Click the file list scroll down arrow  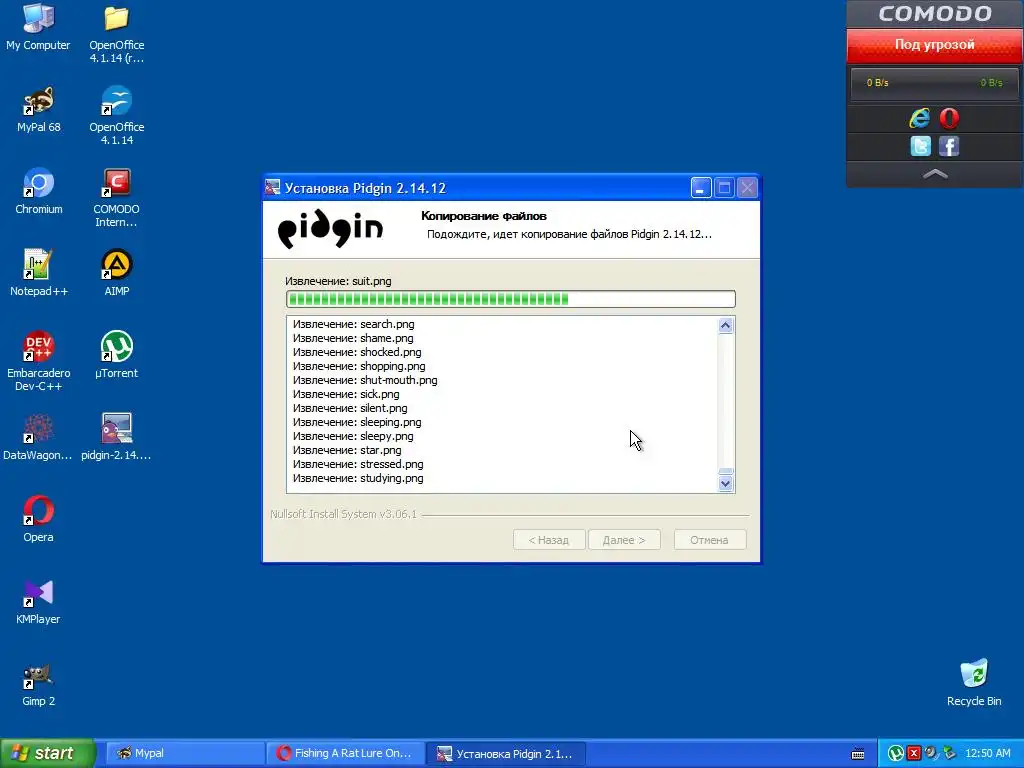tap(726, 484)
